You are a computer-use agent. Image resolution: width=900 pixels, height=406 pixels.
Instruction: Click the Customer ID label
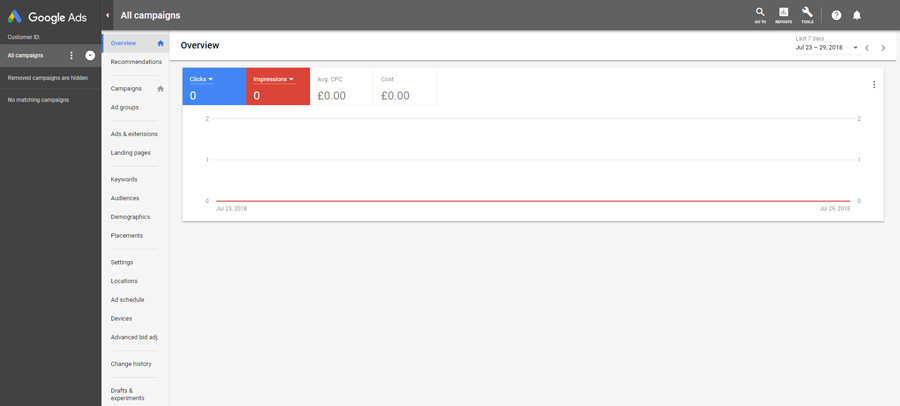24,37
